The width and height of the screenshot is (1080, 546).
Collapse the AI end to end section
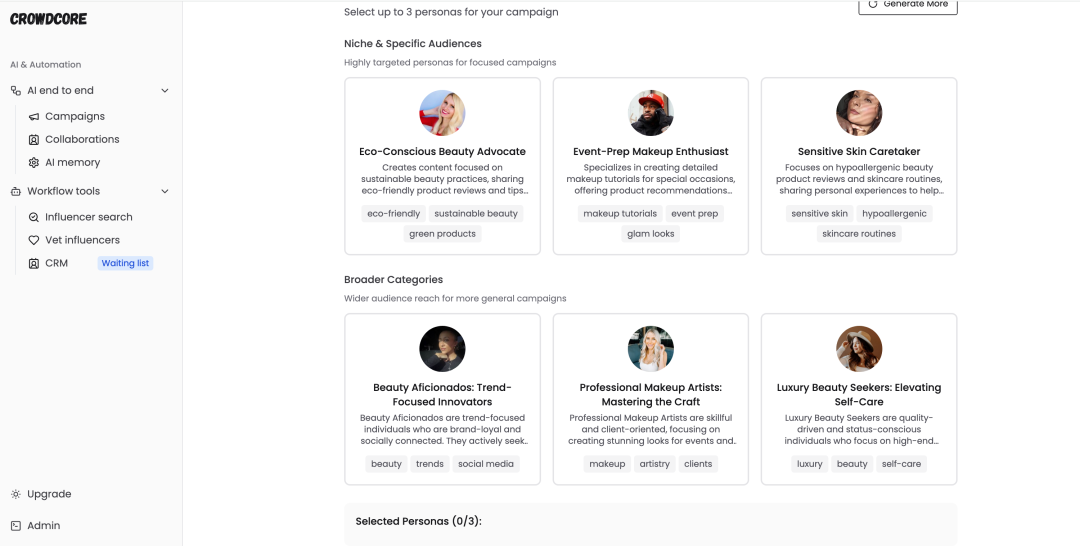click(165, 91)
